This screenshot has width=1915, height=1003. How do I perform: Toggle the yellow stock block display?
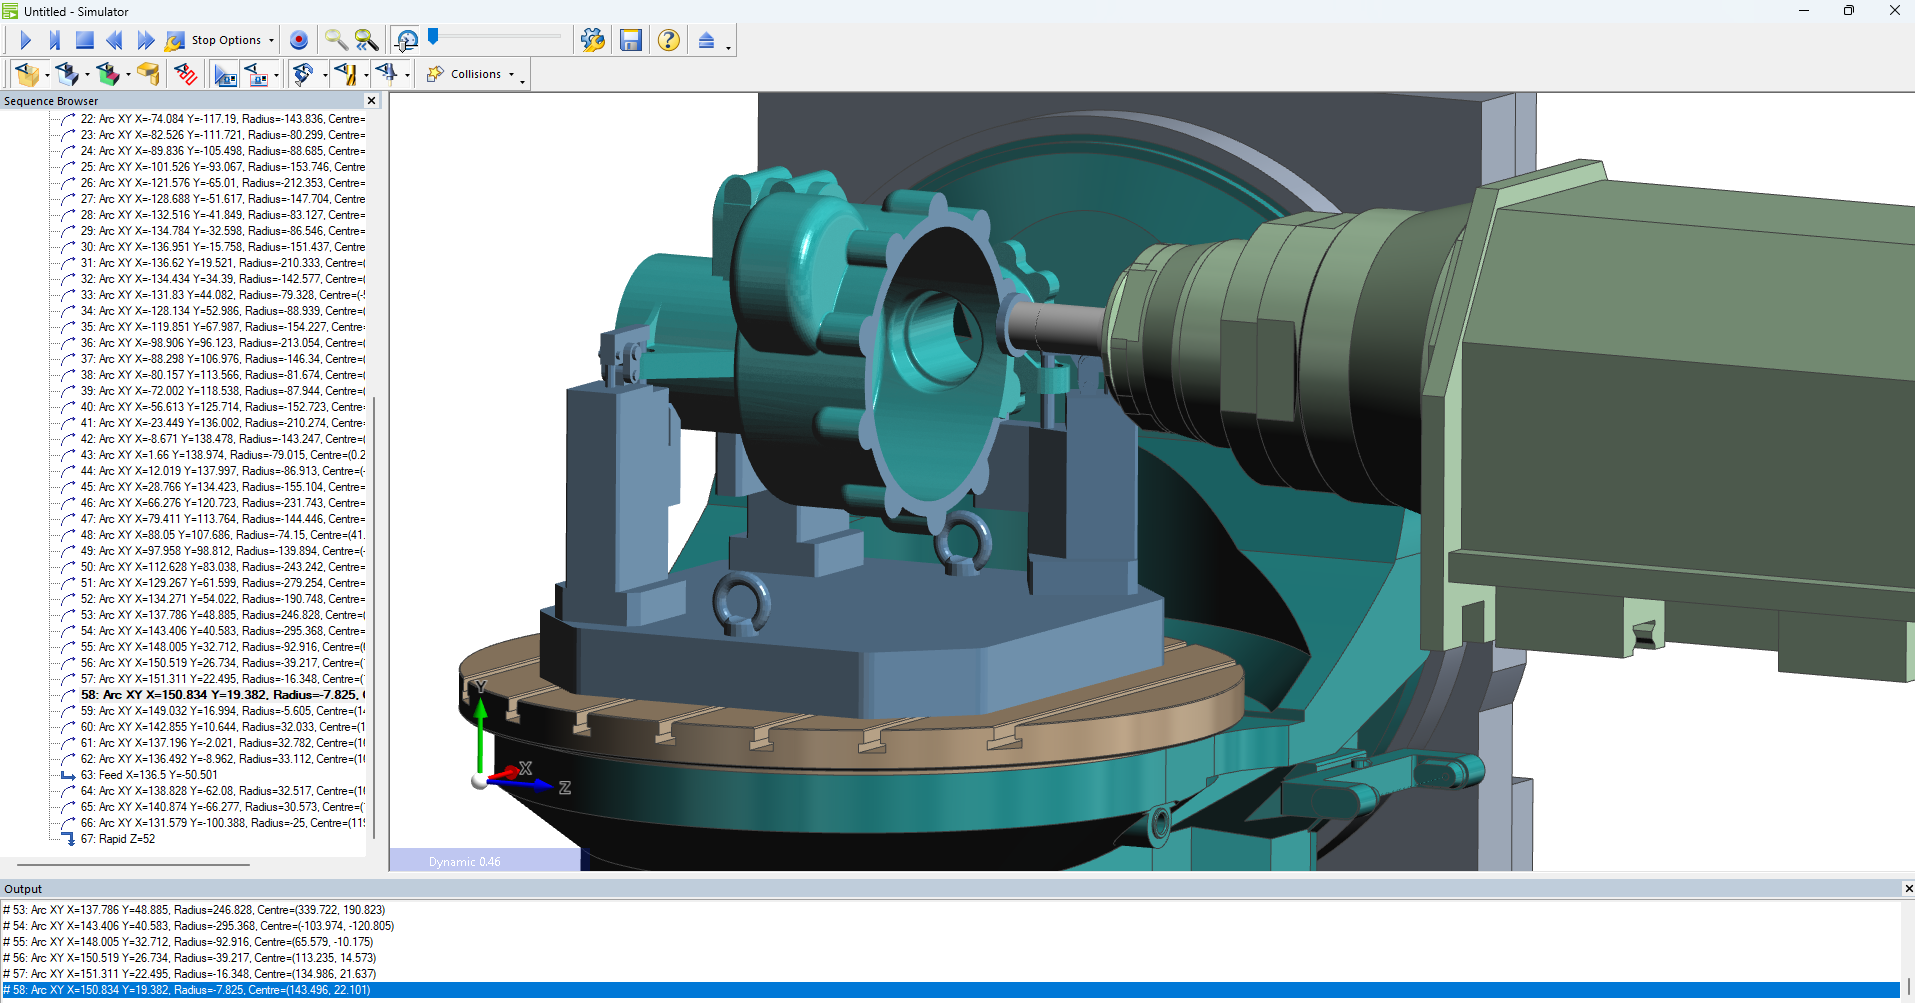click(27, 74)
